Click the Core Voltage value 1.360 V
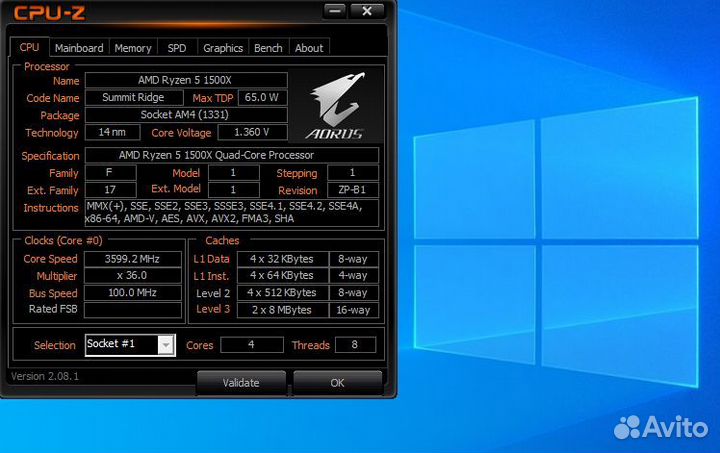Screen dimensions: 720x453 click(252, 132)
